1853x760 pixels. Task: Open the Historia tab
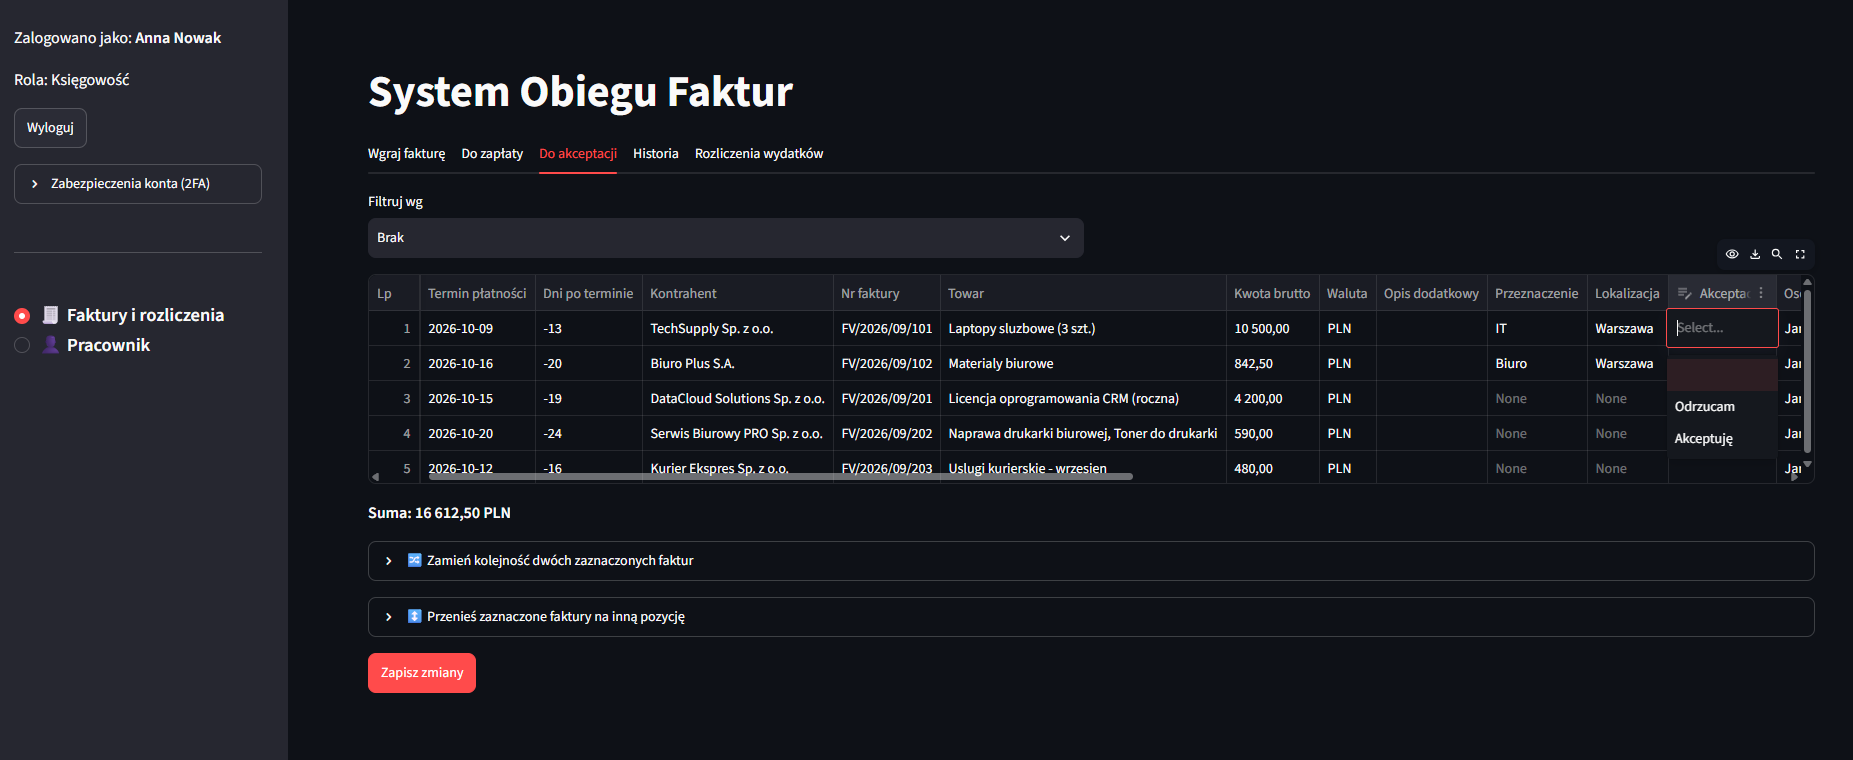[x=656, y=154]
